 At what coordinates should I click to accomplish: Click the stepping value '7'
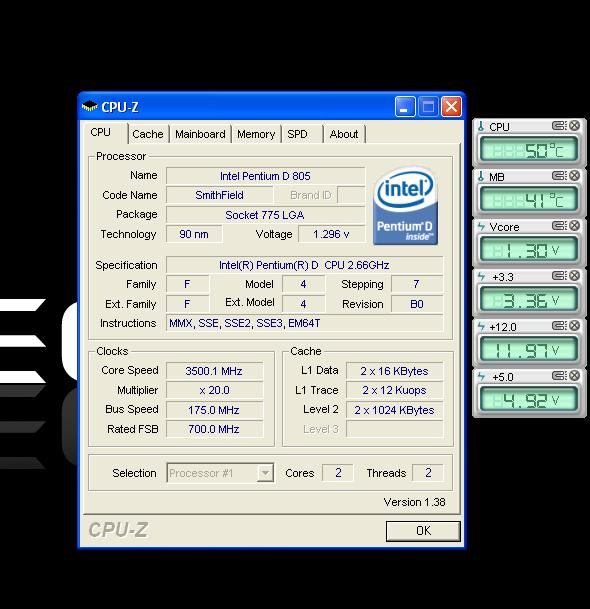pos(416,284)
